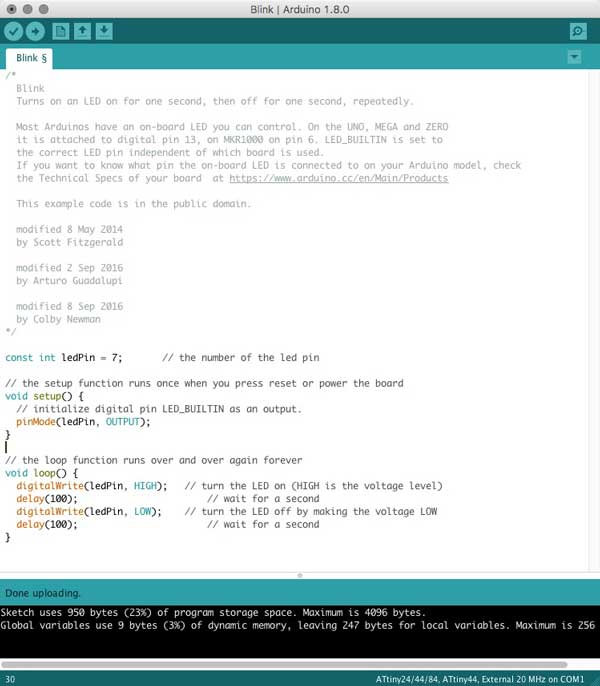Click 'by Arturo Guadalupi' comment line
The image size is (600, 686).
pyautogui.click(x=69, y=281)
